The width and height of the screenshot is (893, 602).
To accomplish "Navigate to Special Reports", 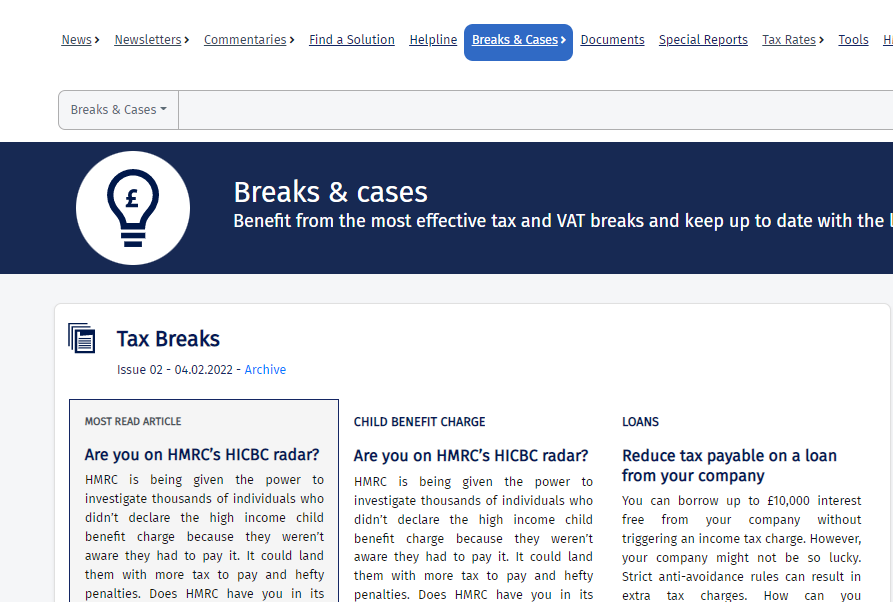I will (703, 40).
